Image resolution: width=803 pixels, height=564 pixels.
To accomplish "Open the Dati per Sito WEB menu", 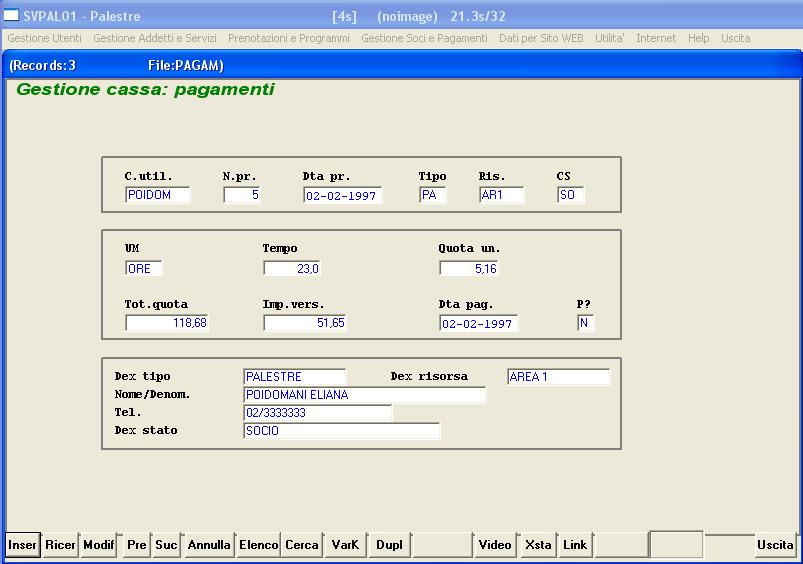I will click(x=541, y=38).
